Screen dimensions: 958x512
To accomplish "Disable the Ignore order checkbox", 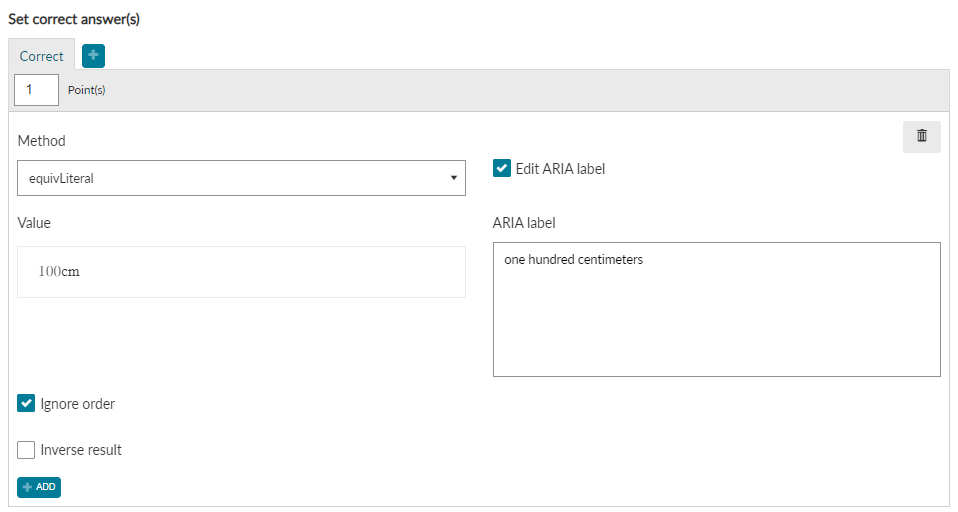I will [x=26, y=403].
